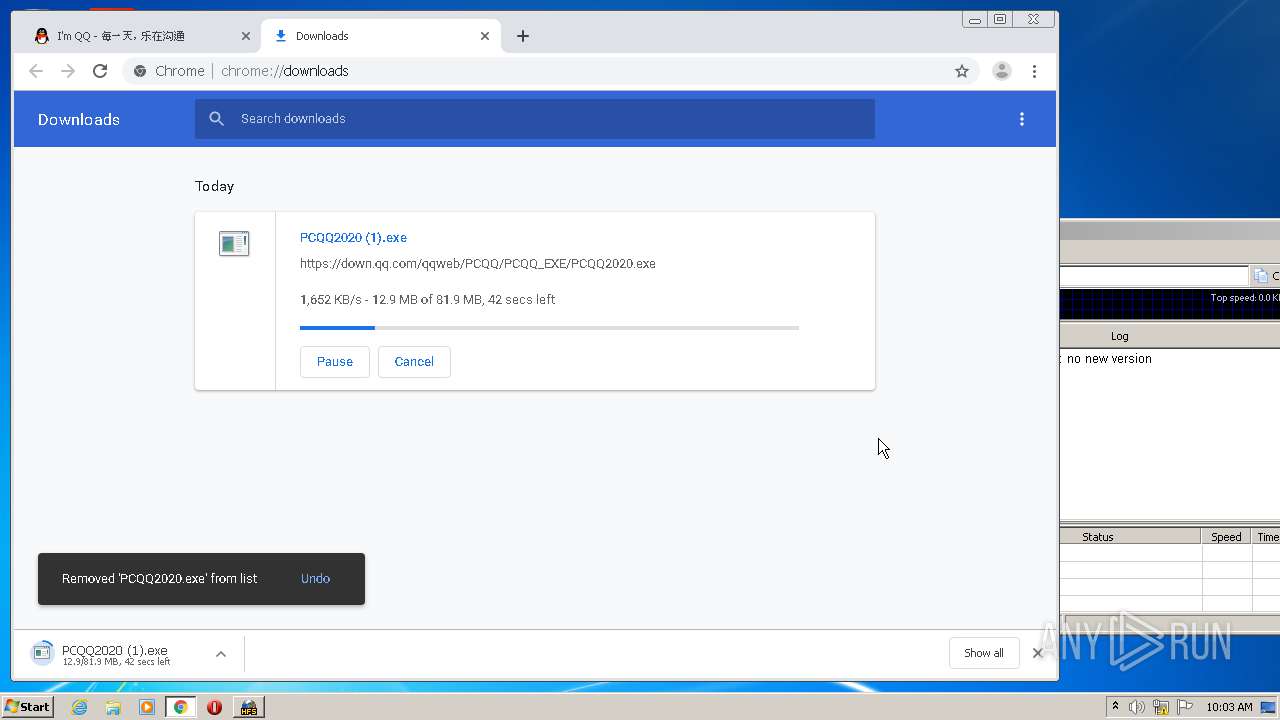Focus the Search downloads field

point(535,119)
